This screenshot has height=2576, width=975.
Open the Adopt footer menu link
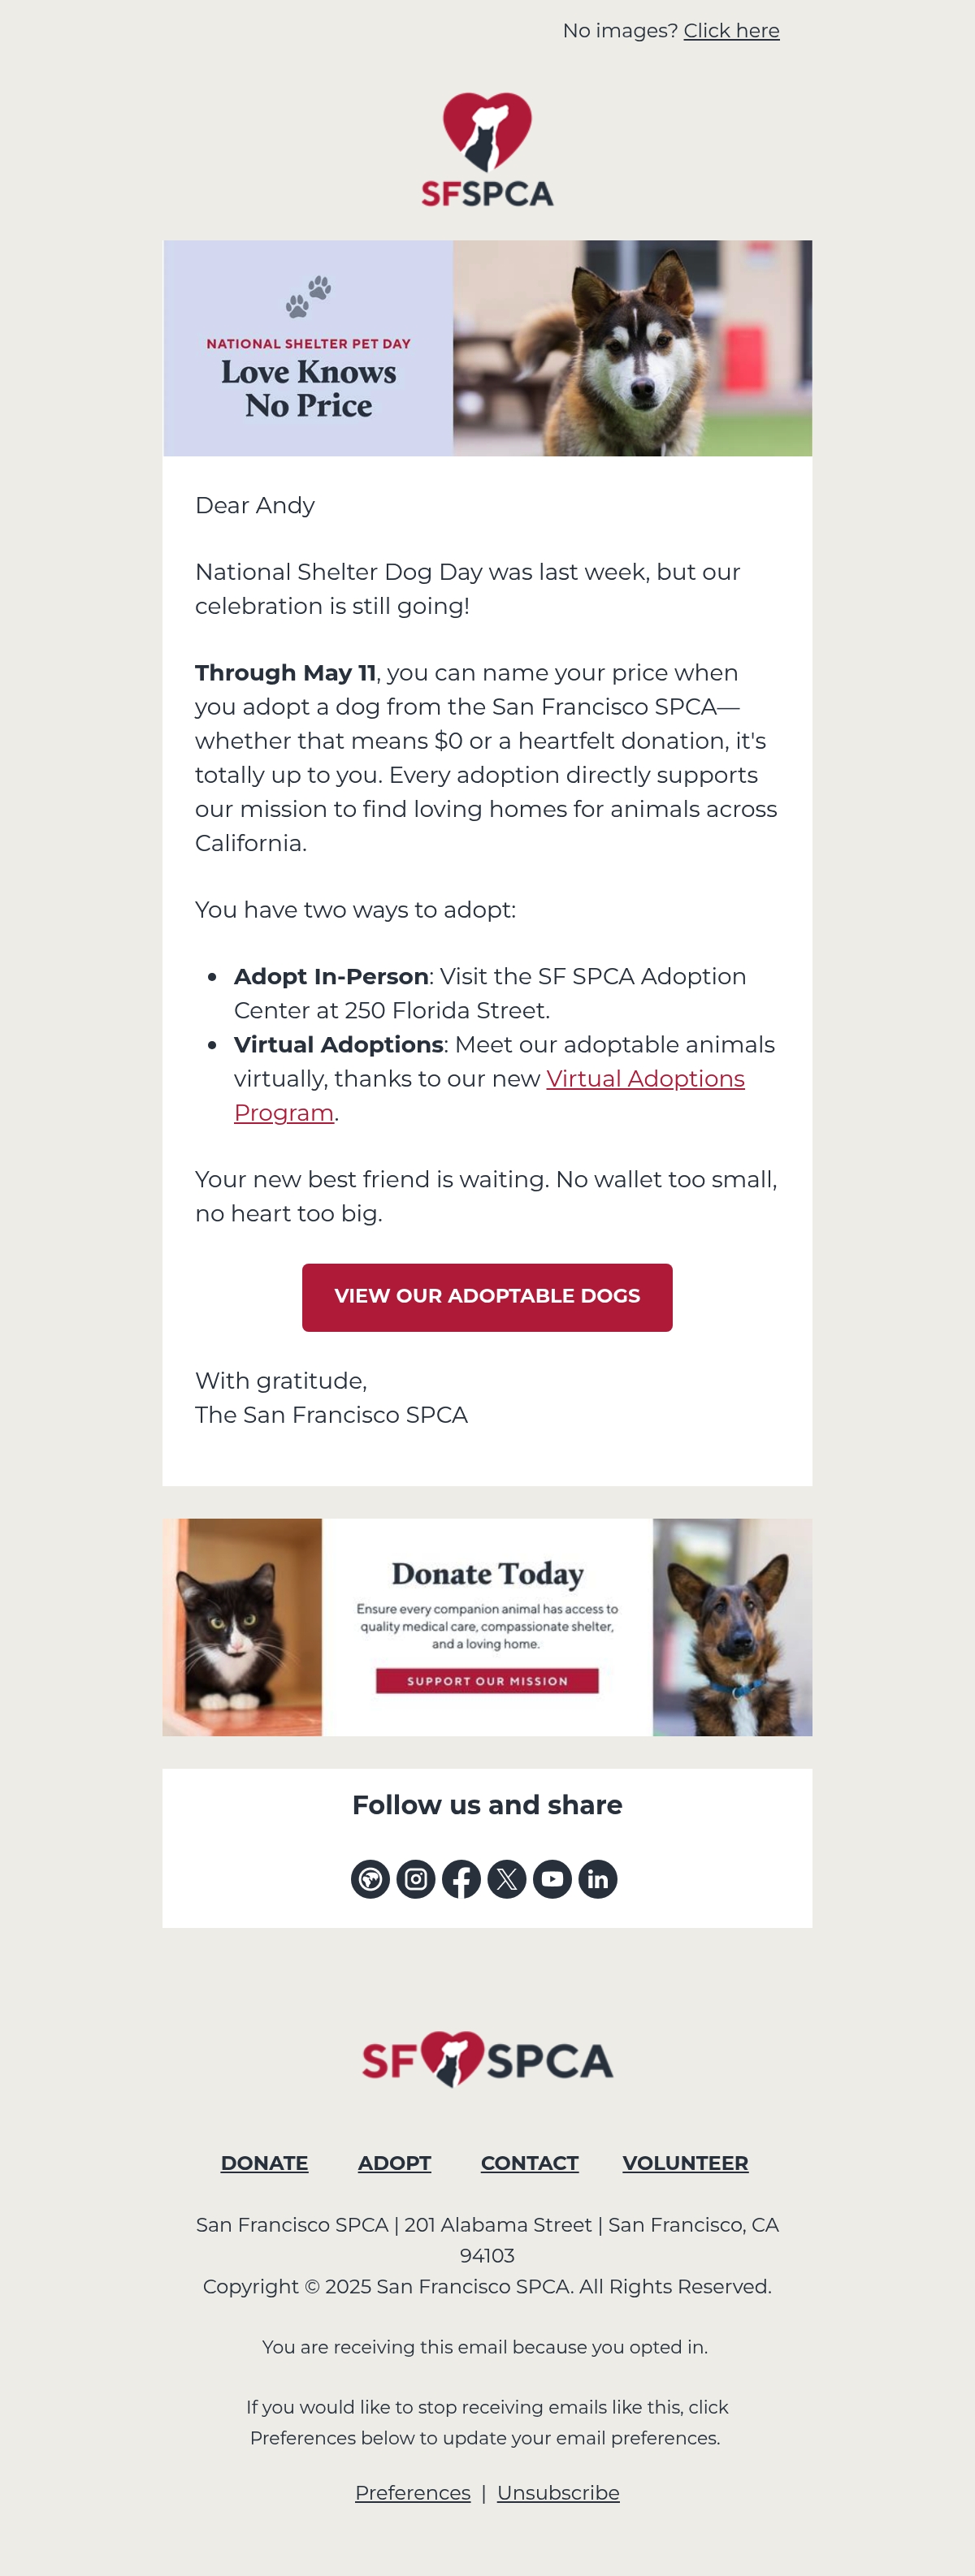point(394,2163)
